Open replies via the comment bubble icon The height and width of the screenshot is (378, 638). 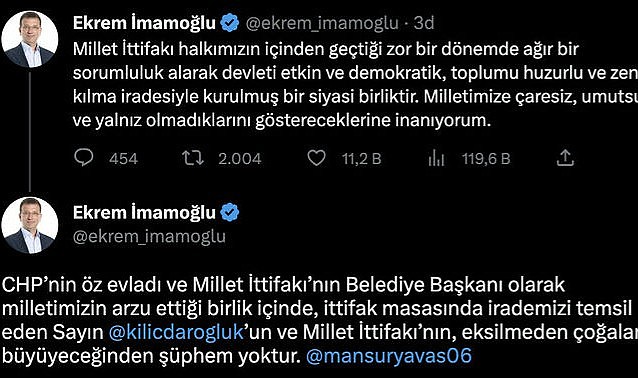click(x=84, y=158)
